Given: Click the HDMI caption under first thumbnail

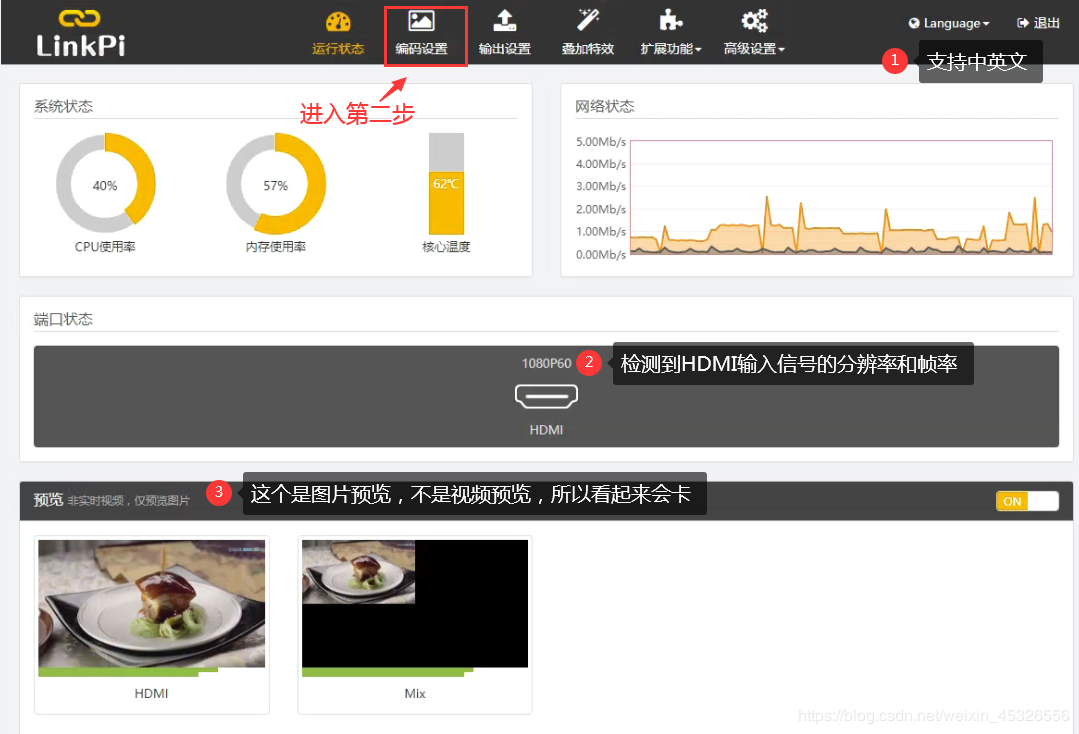Looking at the screenshot, I should [151, 693].
